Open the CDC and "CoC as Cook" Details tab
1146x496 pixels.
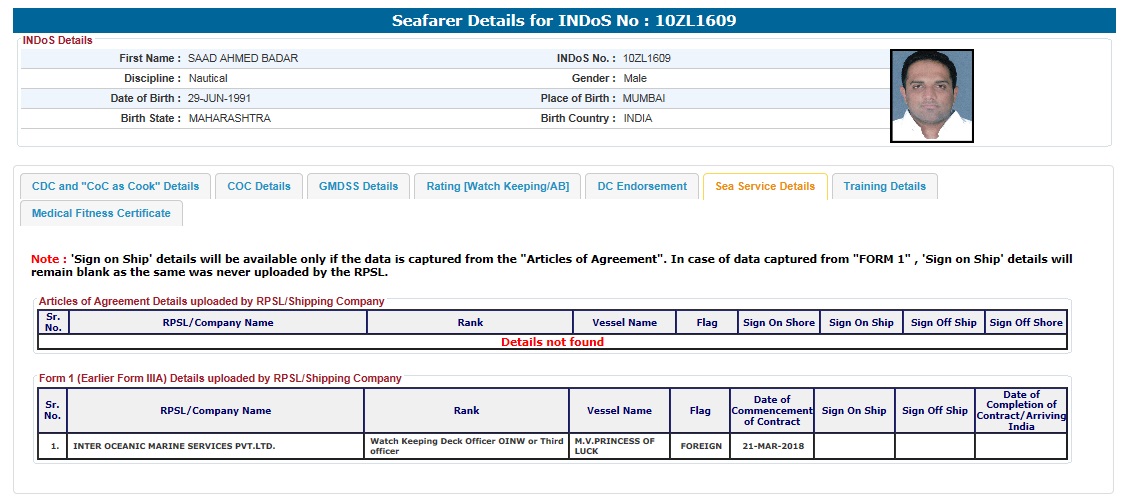click(115, 186)
